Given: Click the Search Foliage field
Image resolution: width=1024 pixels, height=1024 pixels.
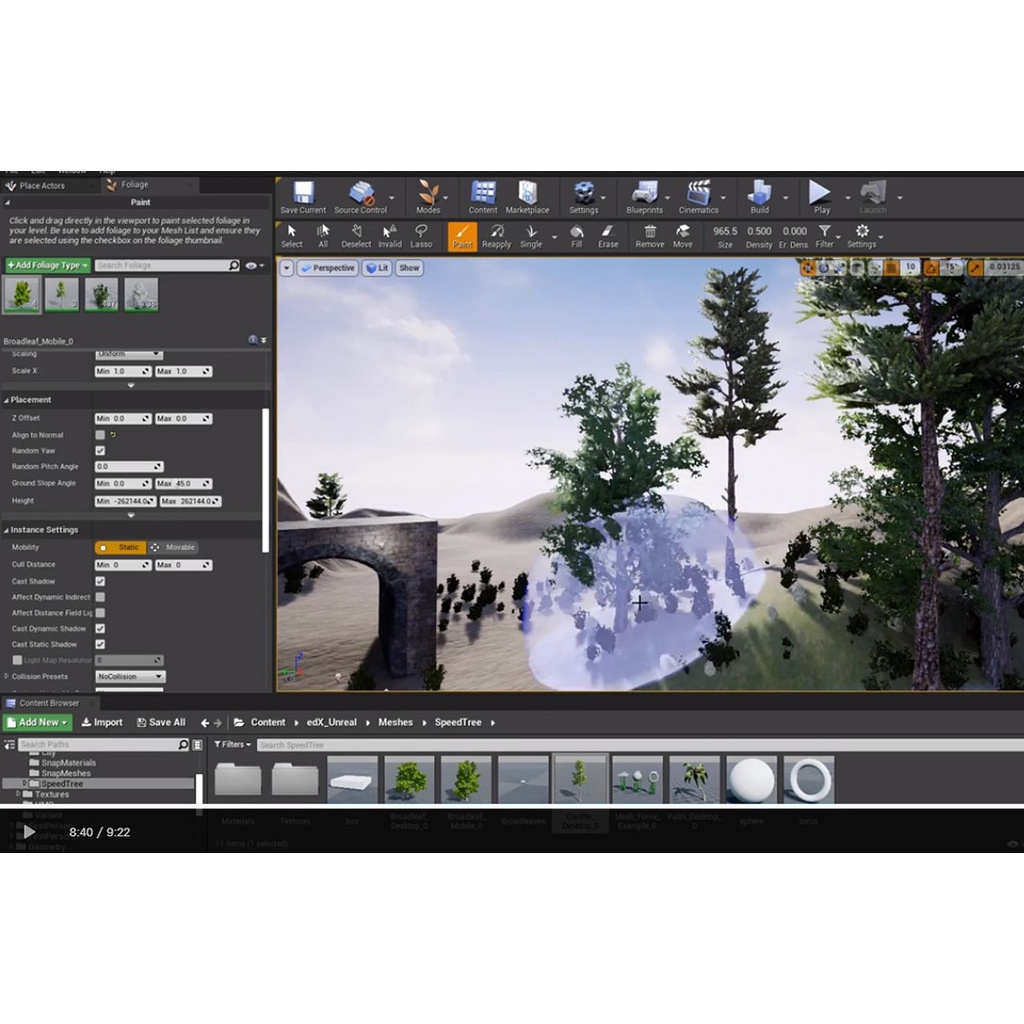Looking at the screenshot, I should tap(168, 265).
